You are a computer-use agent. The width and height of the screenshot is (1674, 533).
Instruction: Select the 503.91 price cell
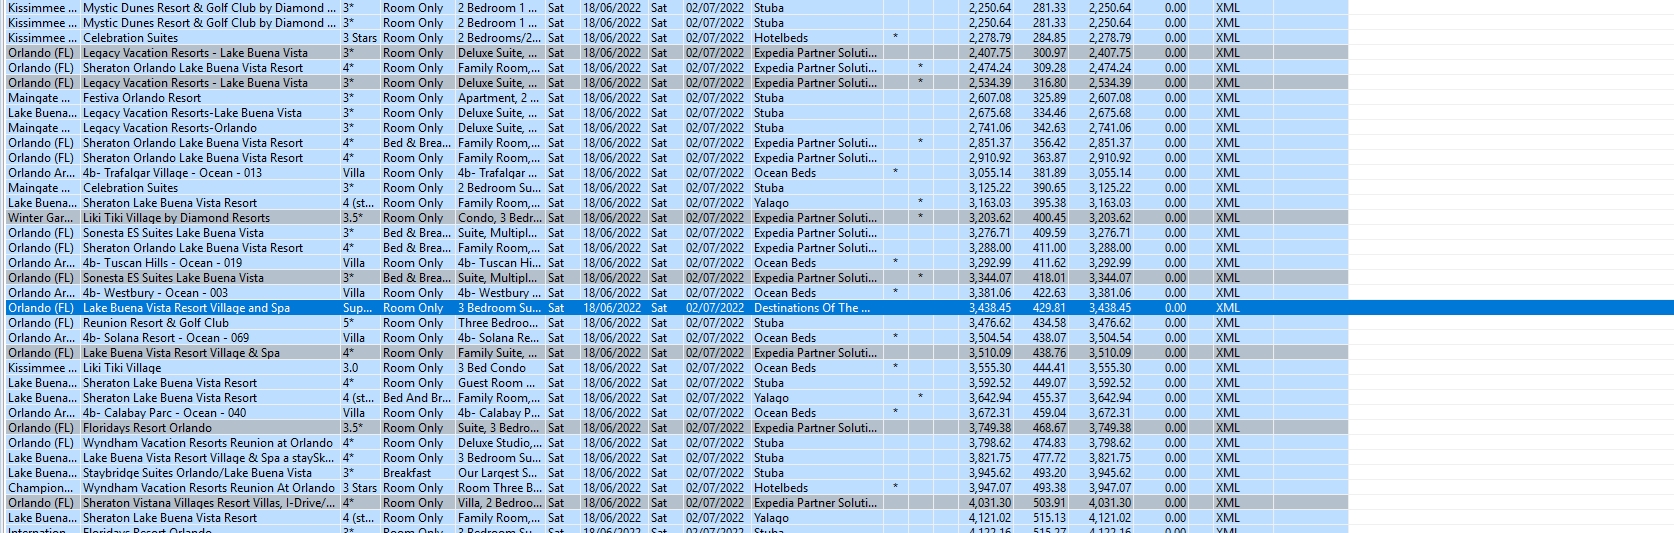(1049, 503)
